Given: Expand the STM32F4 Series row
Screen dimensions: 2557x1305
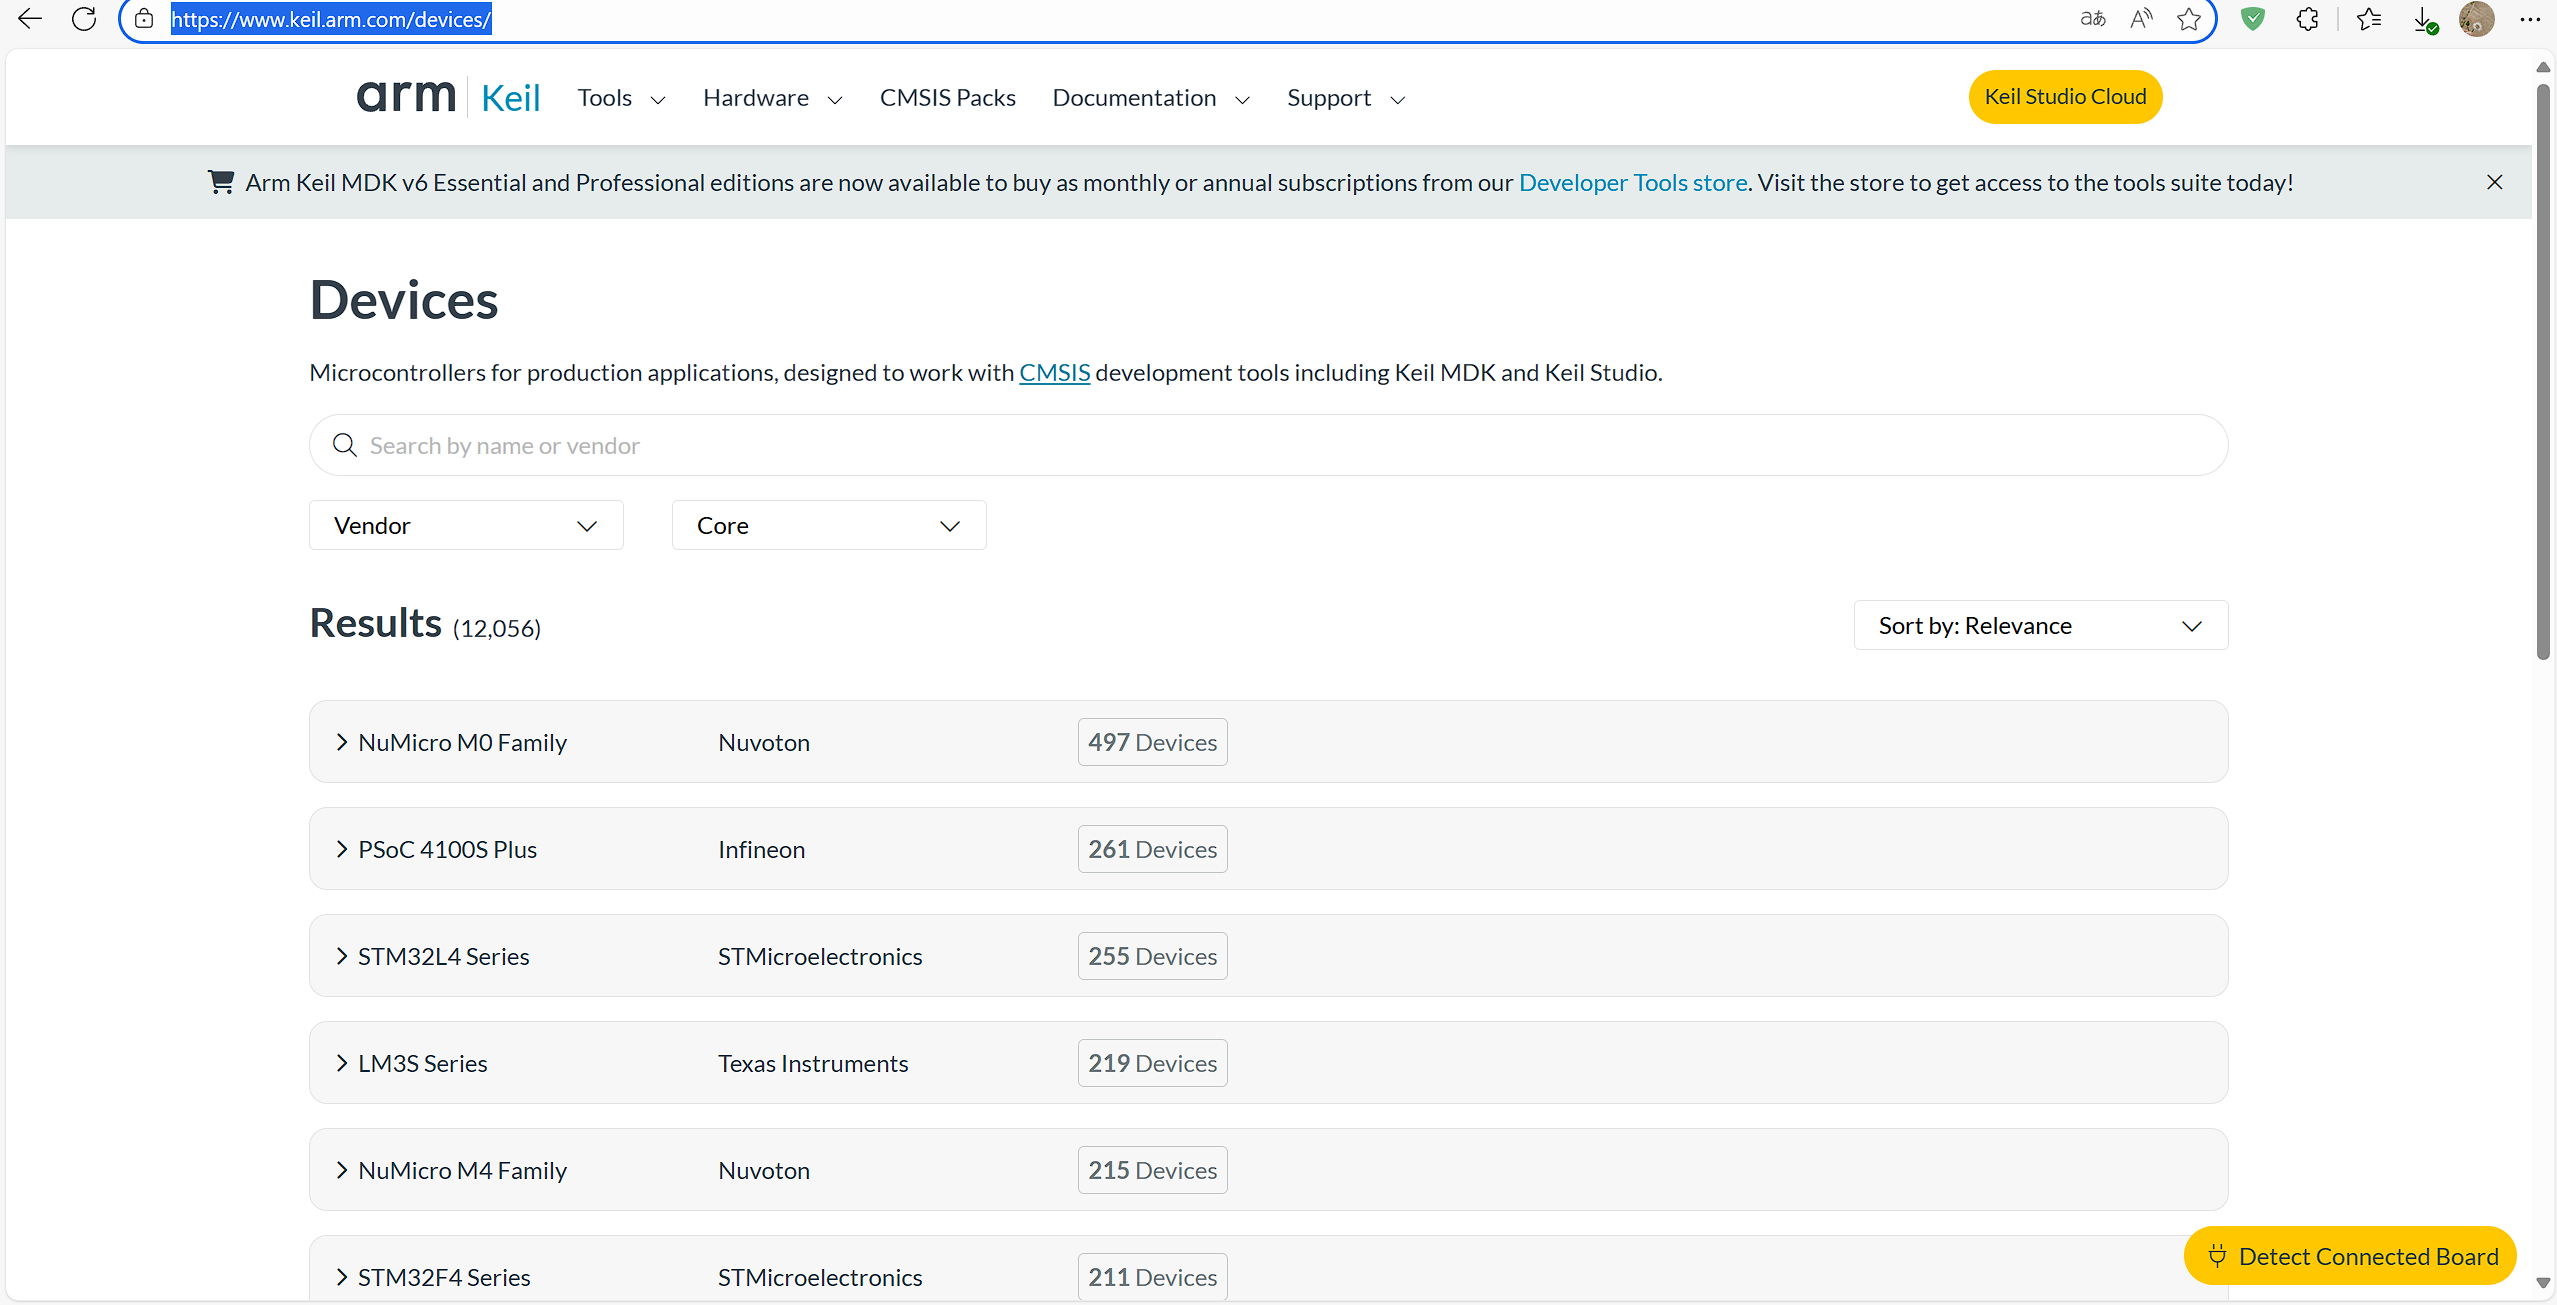Looking at the screenshot, I should [x=1268, y=1269].
